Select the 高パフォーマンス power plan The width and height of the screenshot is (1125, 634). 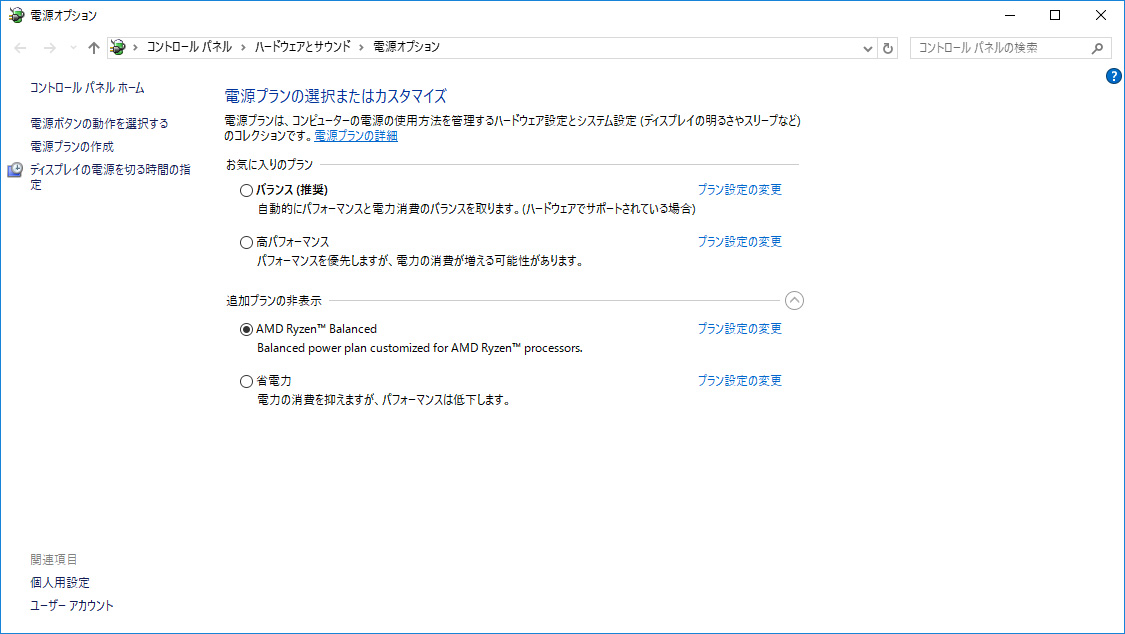[246, 242]
